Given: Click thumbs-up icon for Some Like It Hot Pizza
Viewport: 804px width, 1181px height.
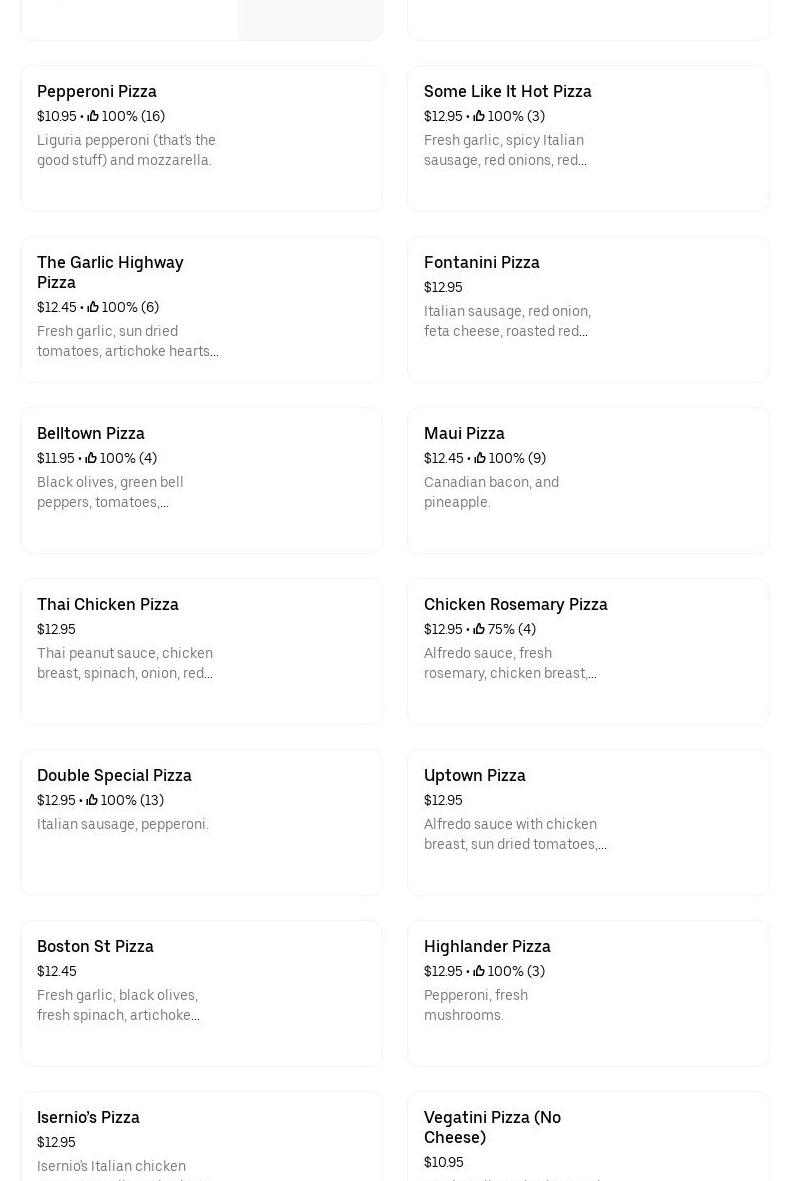Looking at the screenshot, I should point(479,117).
